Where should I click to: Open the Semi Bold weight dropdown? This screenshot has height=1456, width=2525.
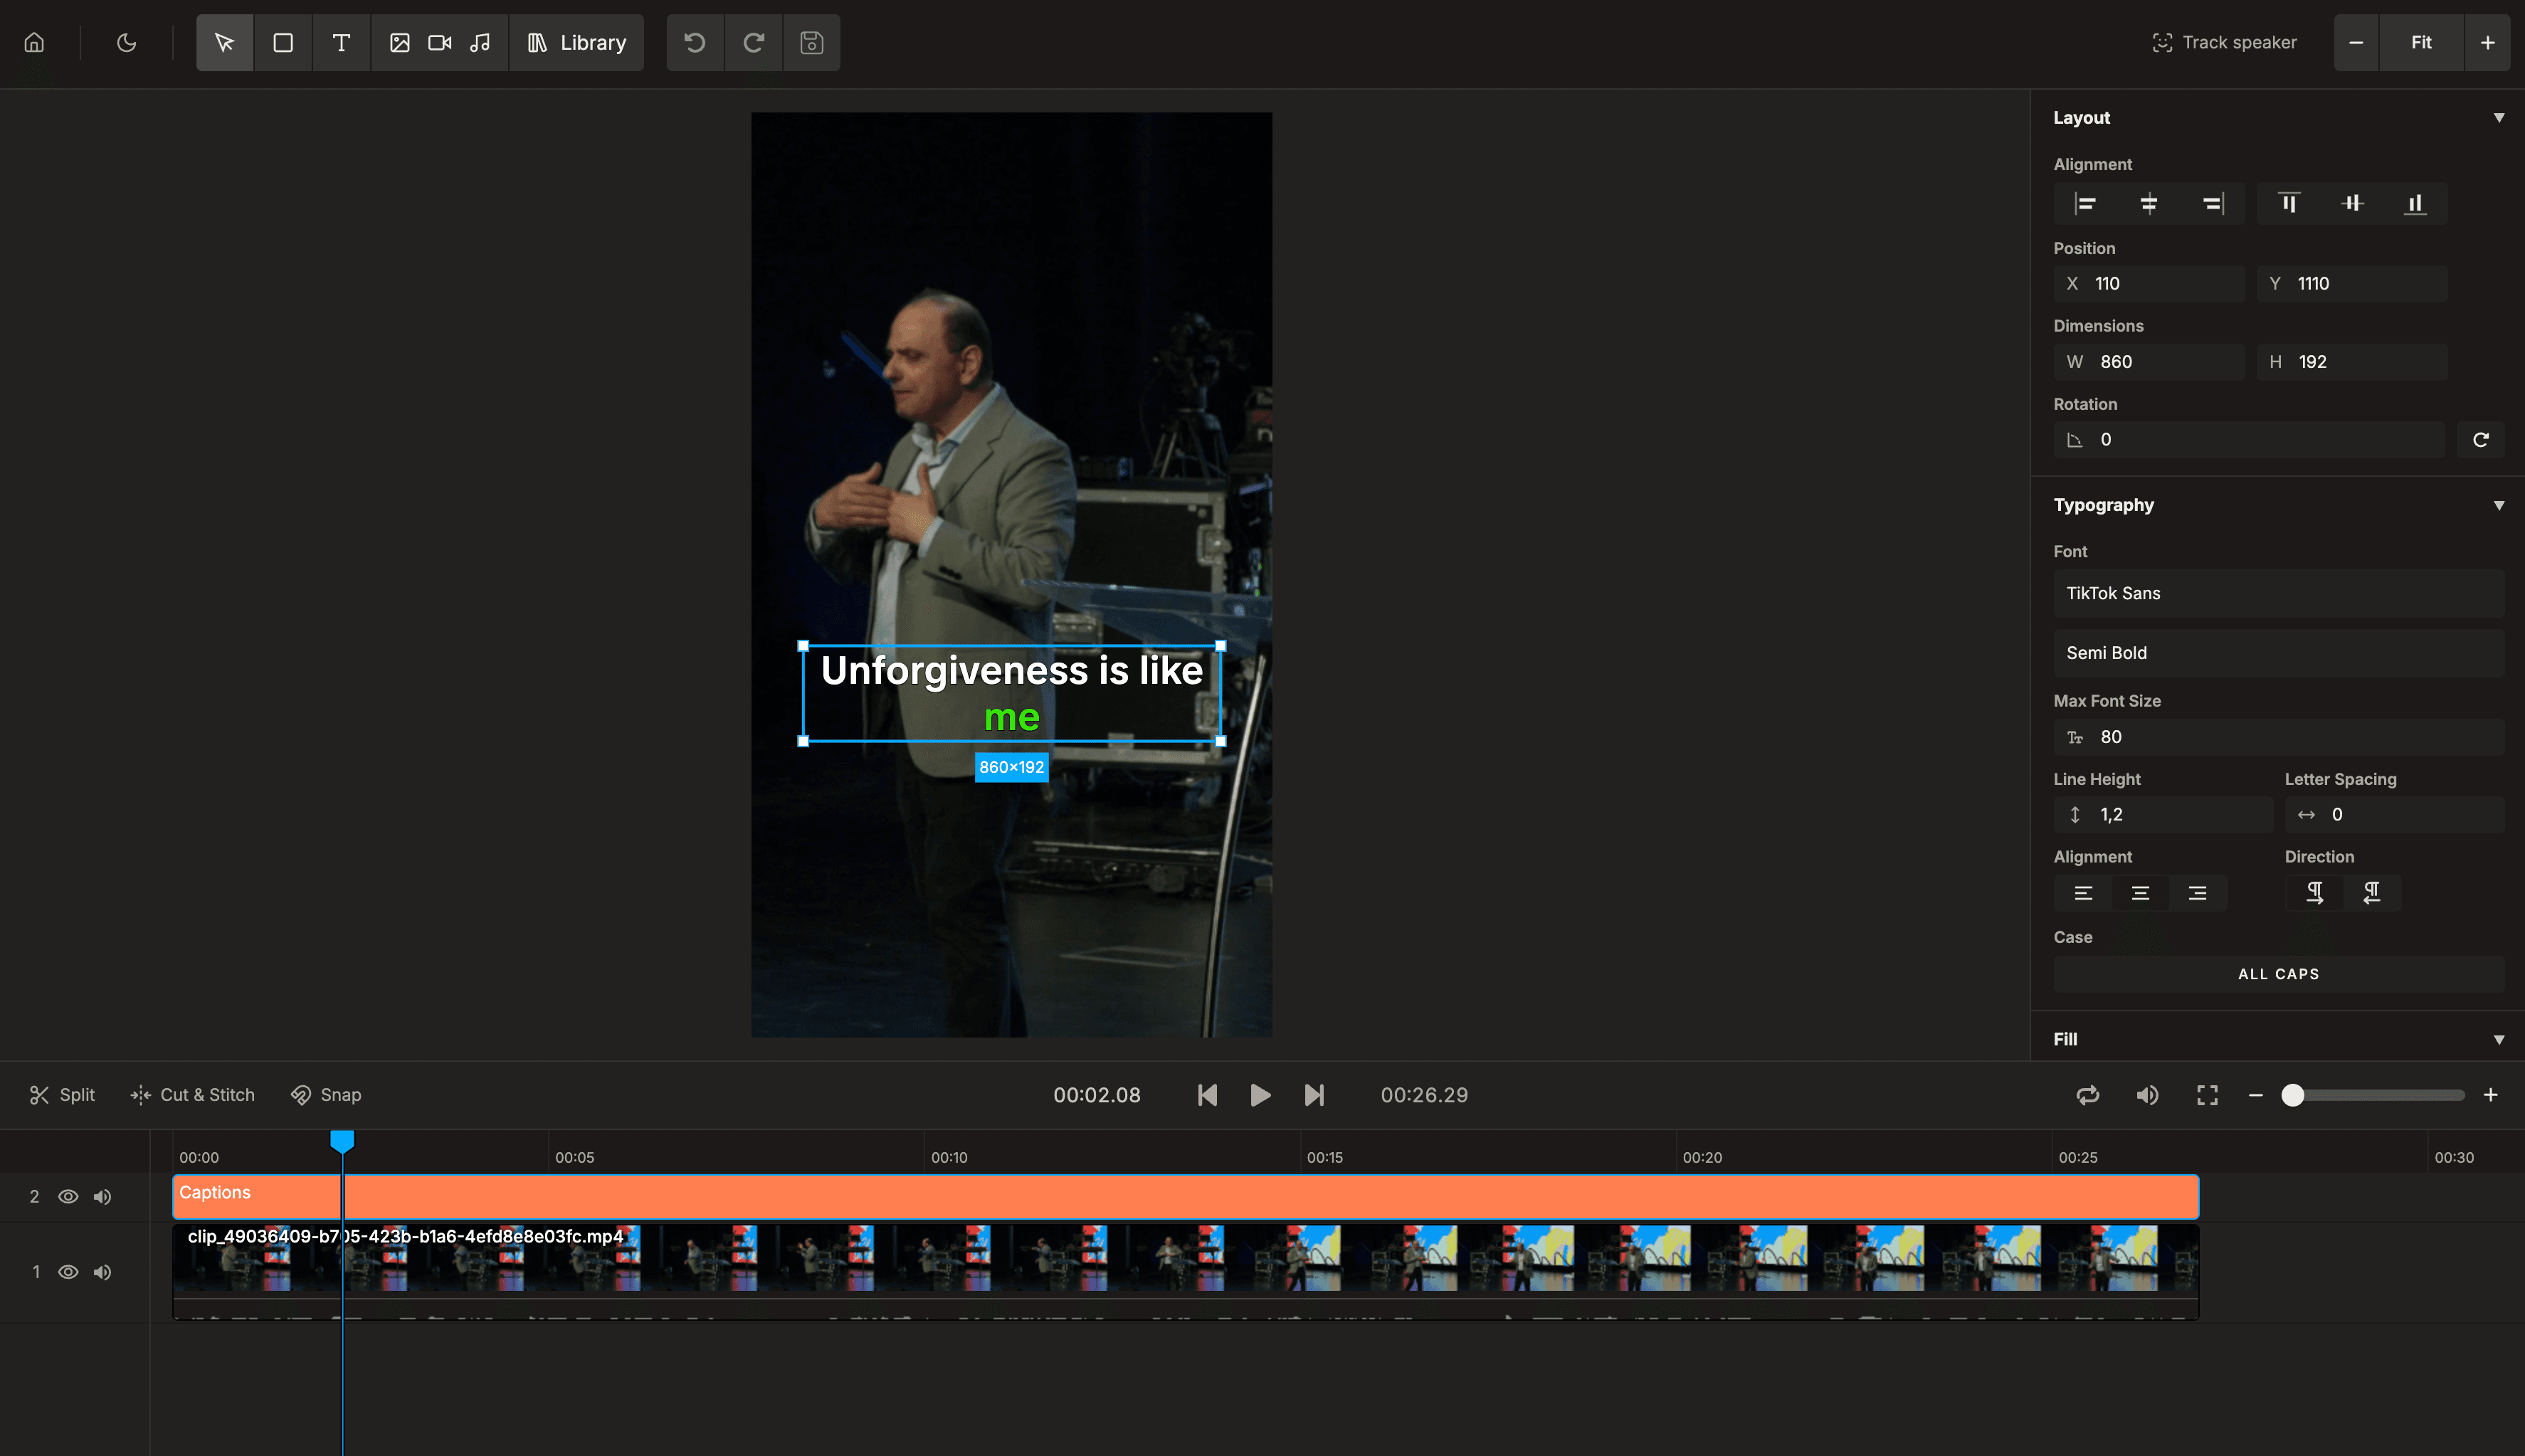pyautogui.click(x=2279, y=652)
